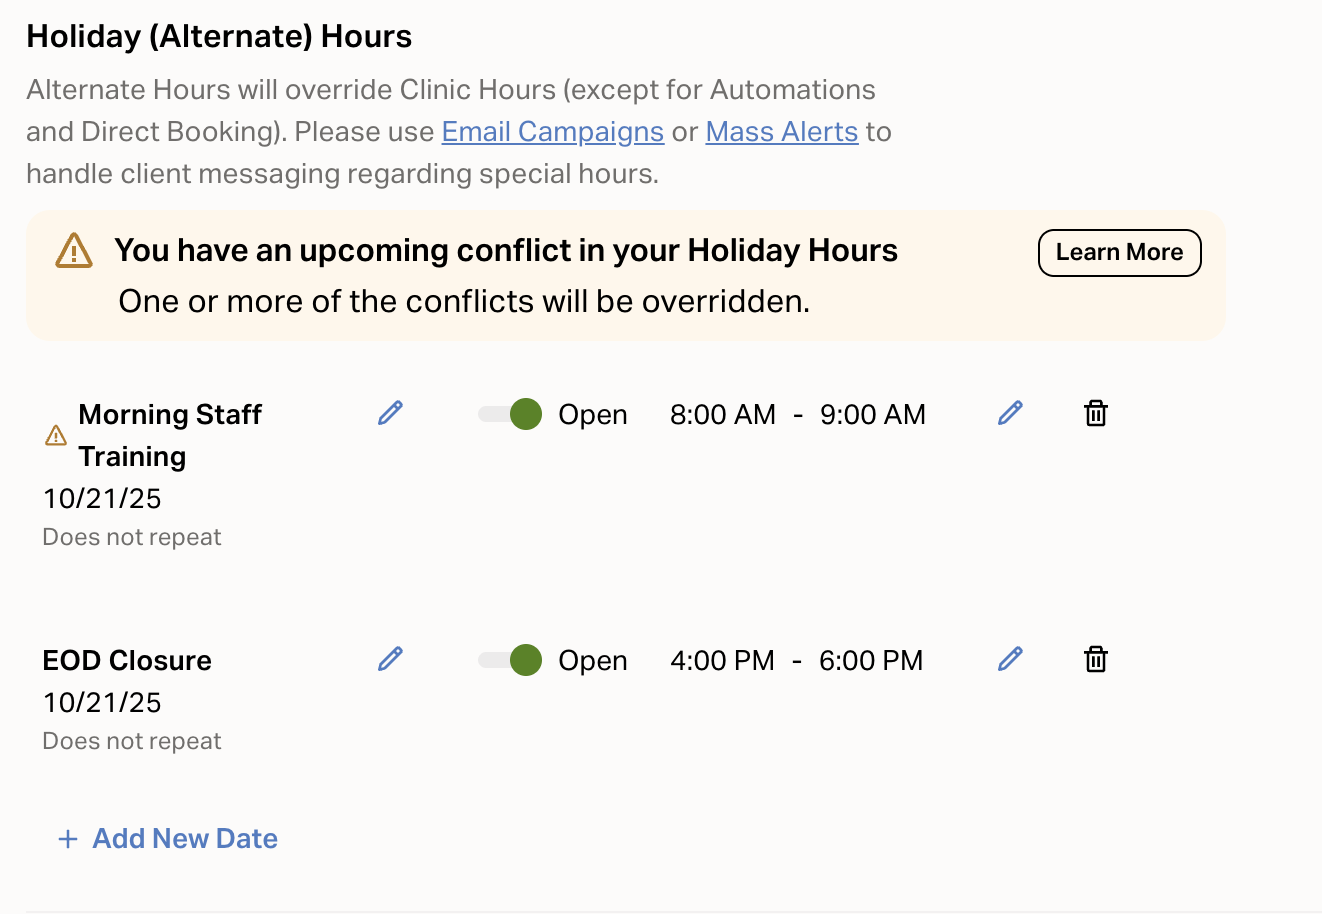Edit the 4:00 PM - 6:00 PM hours pencil
This screenshot has height=914, width=1322.
point(1010,659)
